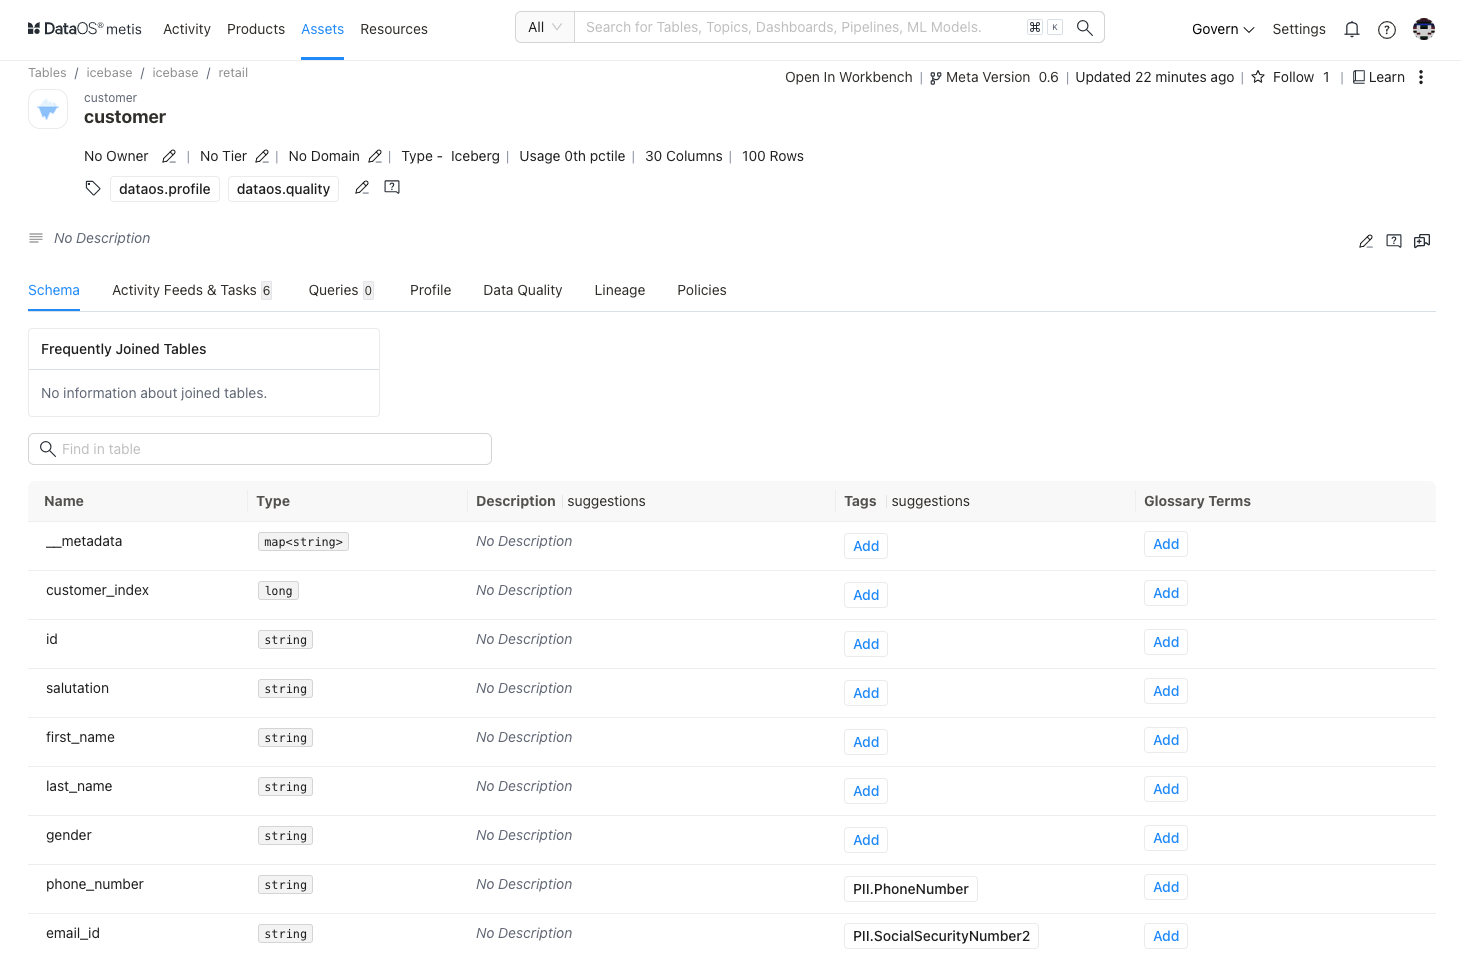Show Tags suggestions in column header
Viewport: 1461px width, 958px height.
930,501
